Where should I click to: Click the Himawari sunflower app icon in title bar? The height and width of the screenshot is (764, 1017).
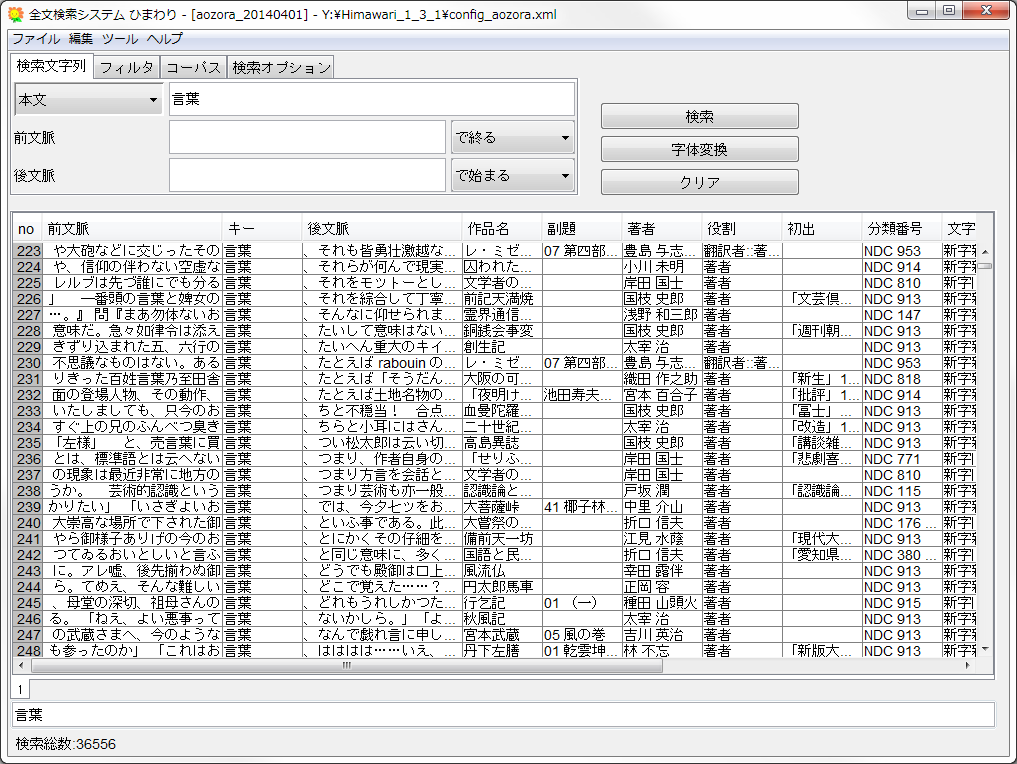click(15, 15)
